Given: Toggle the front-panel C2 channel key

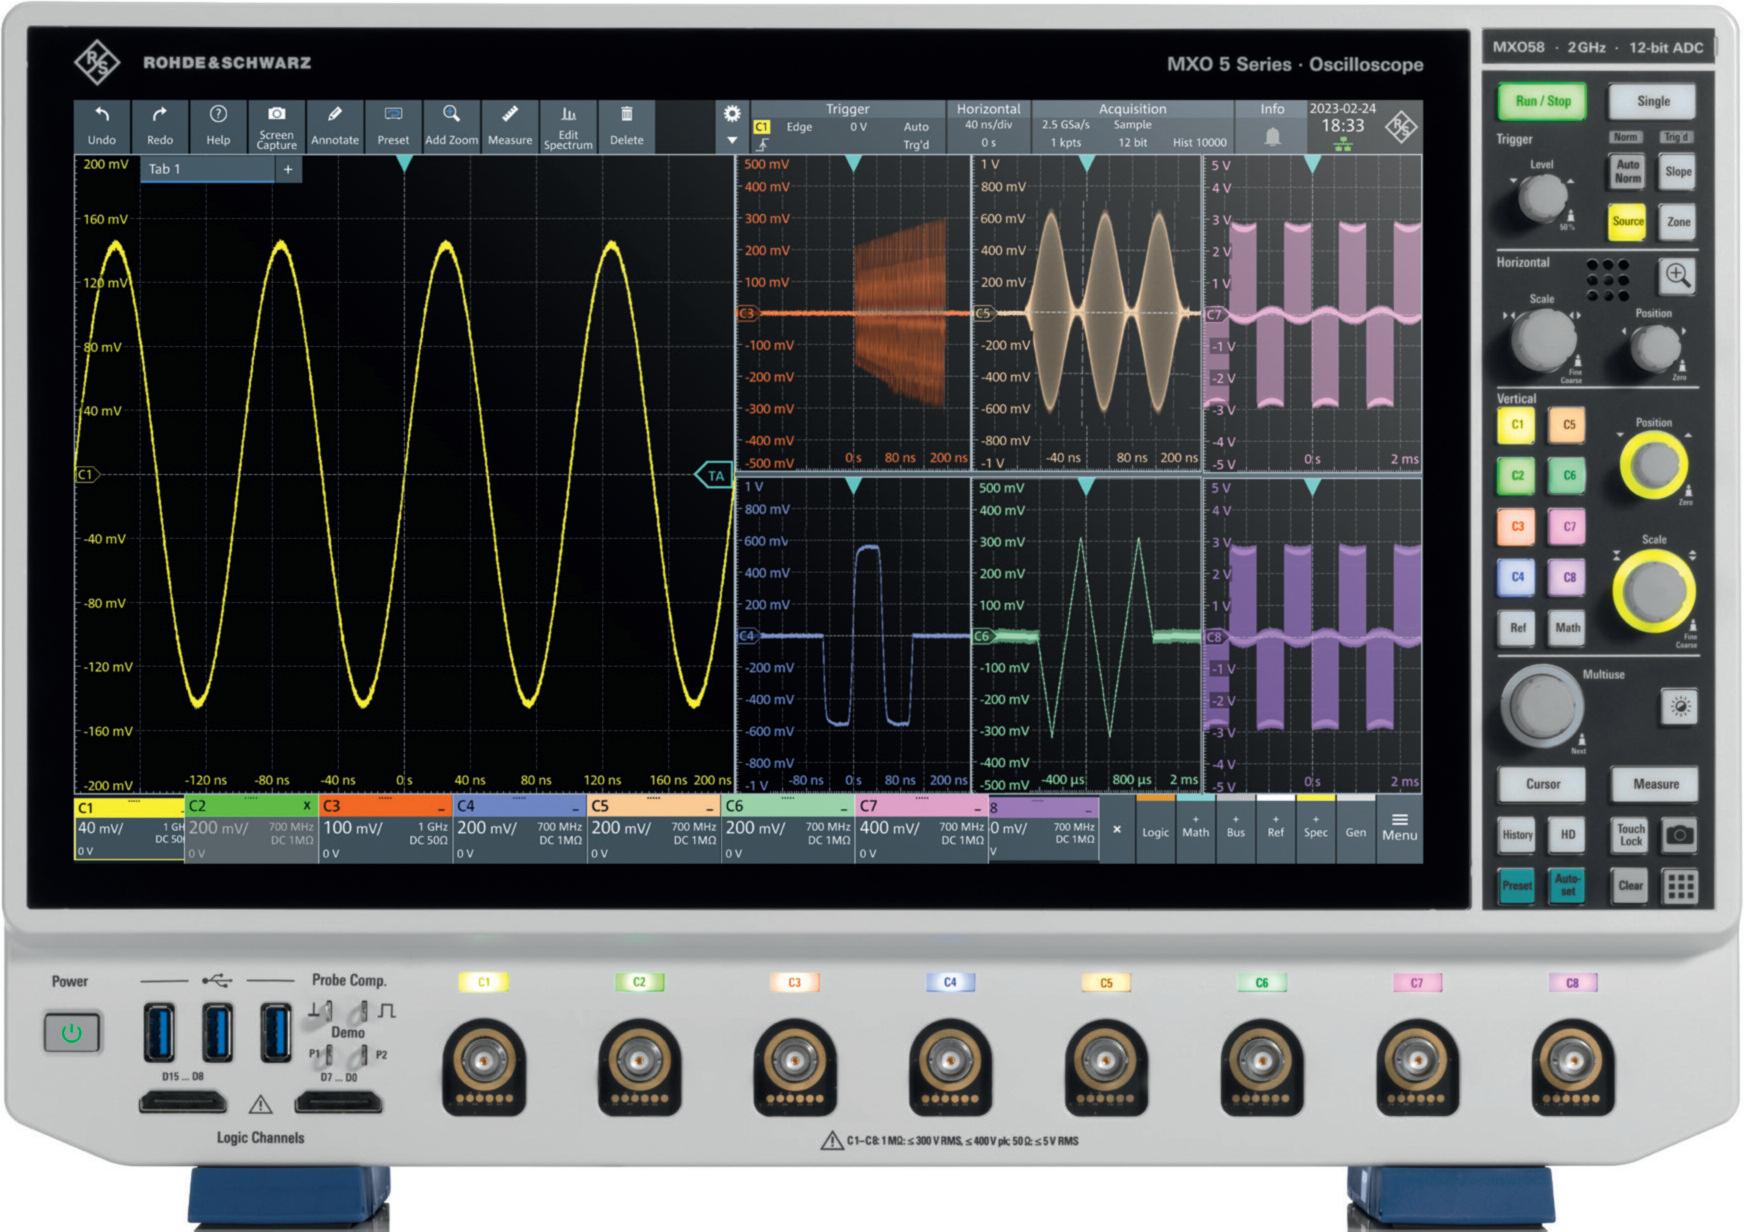Looking at the screenshot, I should (1517, 476).
